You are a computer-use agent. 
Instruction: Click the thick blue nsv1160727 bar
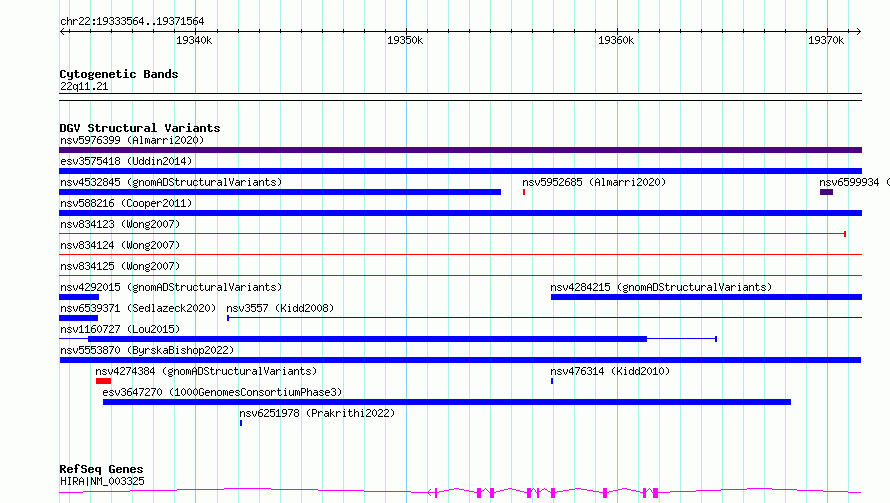click(x=367, y=339)
